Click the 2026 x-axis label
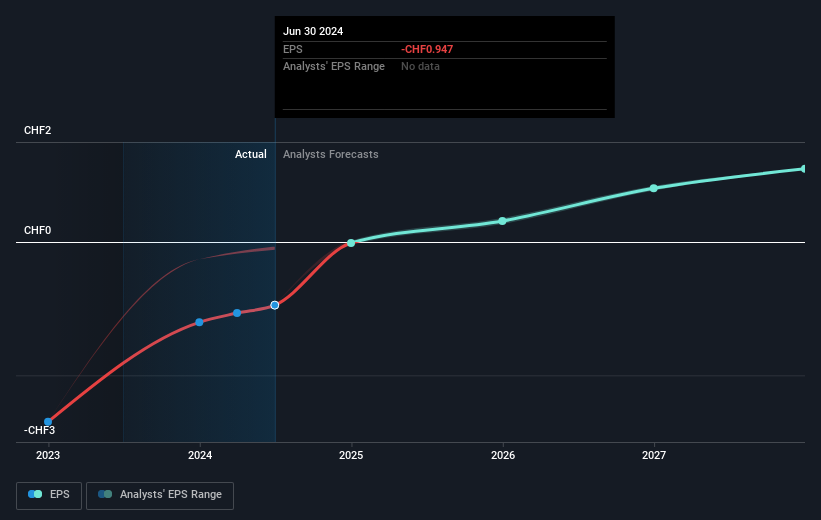This screenshot has height=520, width=821. (503, 456)
